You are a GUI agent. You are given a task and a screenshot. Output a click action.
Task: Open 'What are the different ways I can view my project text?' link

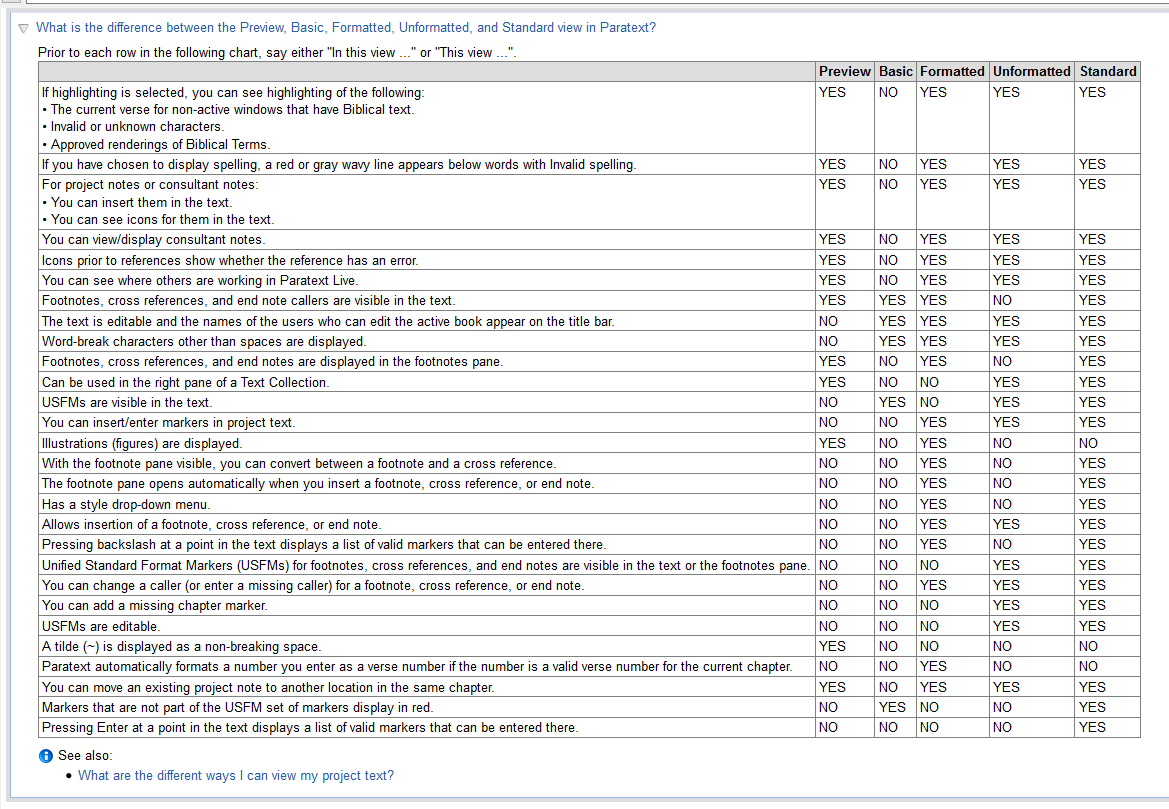pos(236,775)
